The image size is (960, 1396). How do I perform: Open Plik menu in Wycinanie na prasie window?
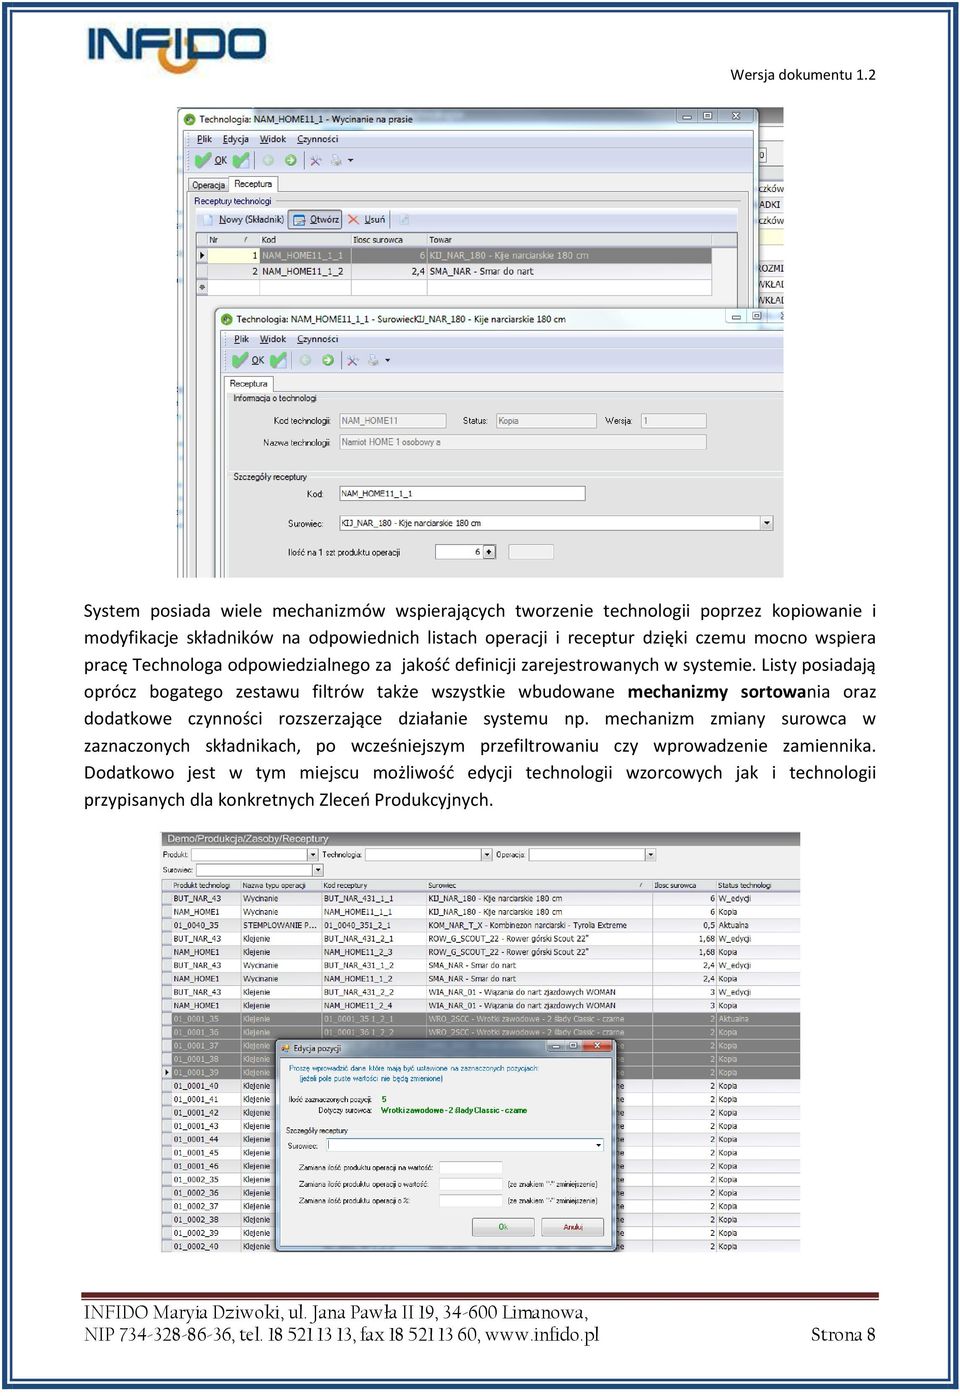204,139
